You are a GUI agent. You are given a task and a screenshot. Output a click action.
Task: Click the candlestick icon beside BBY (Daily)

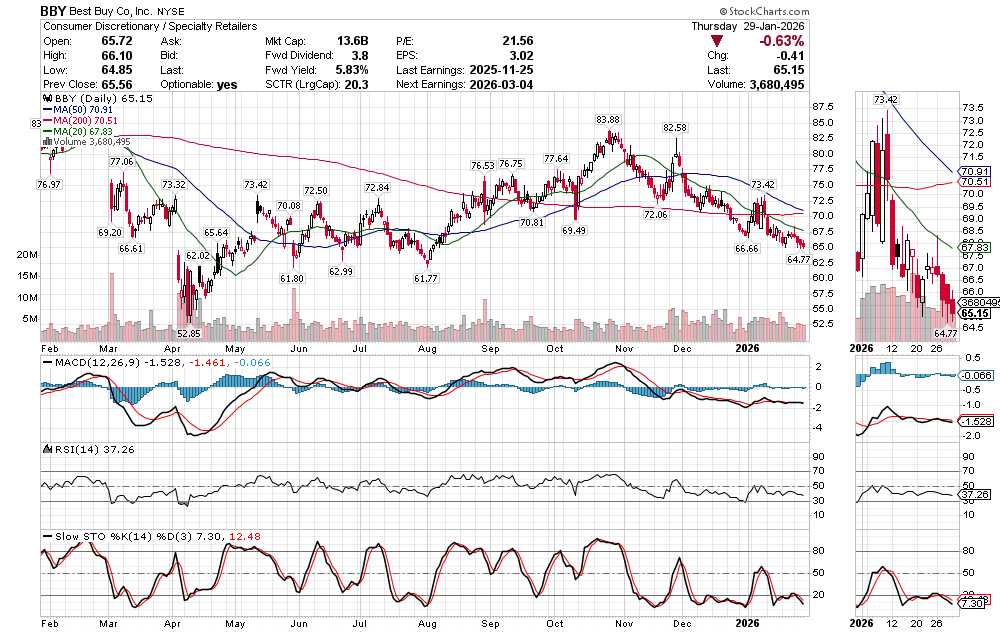coord(46,99)
